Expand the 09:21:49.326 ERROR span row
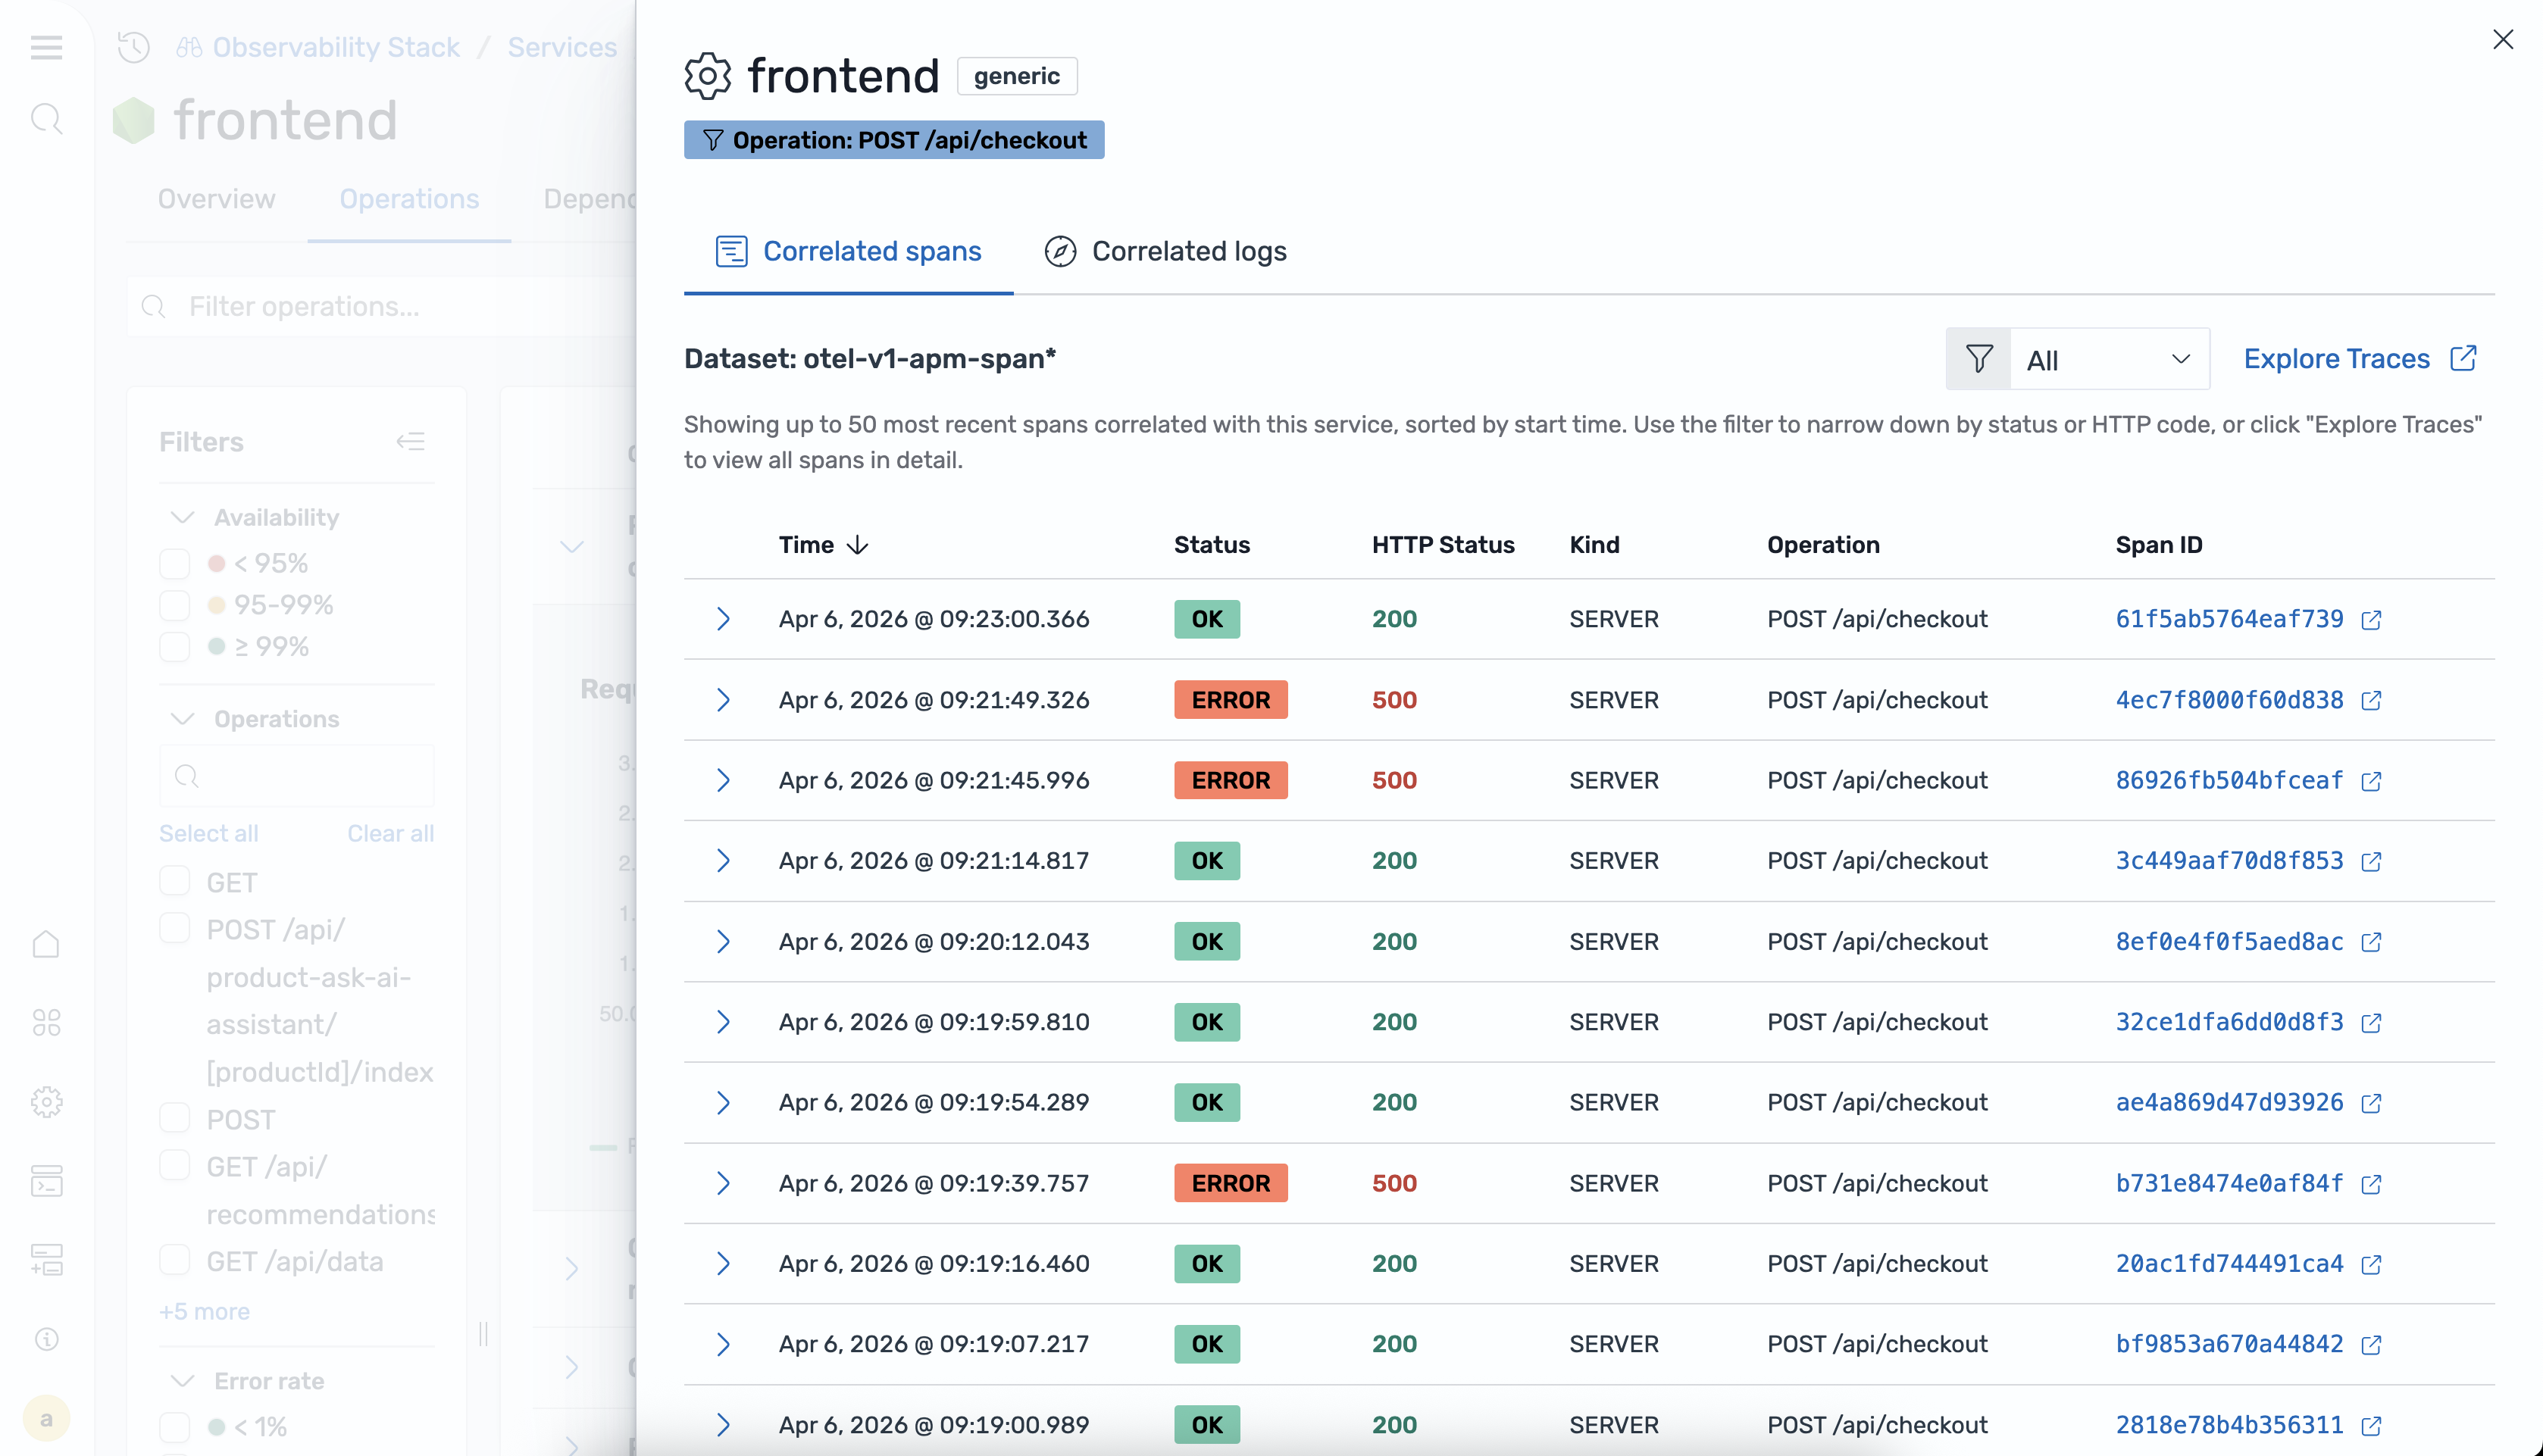Image resolution: width=2543 pixels, height=1456 pixels. click(723, 700)
